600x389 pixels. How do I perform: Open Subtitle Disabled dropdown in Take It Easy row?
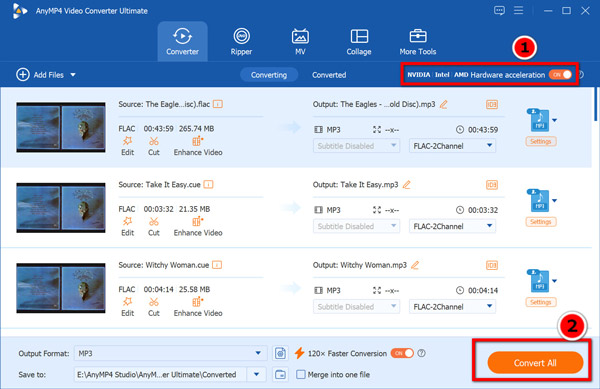356,226
